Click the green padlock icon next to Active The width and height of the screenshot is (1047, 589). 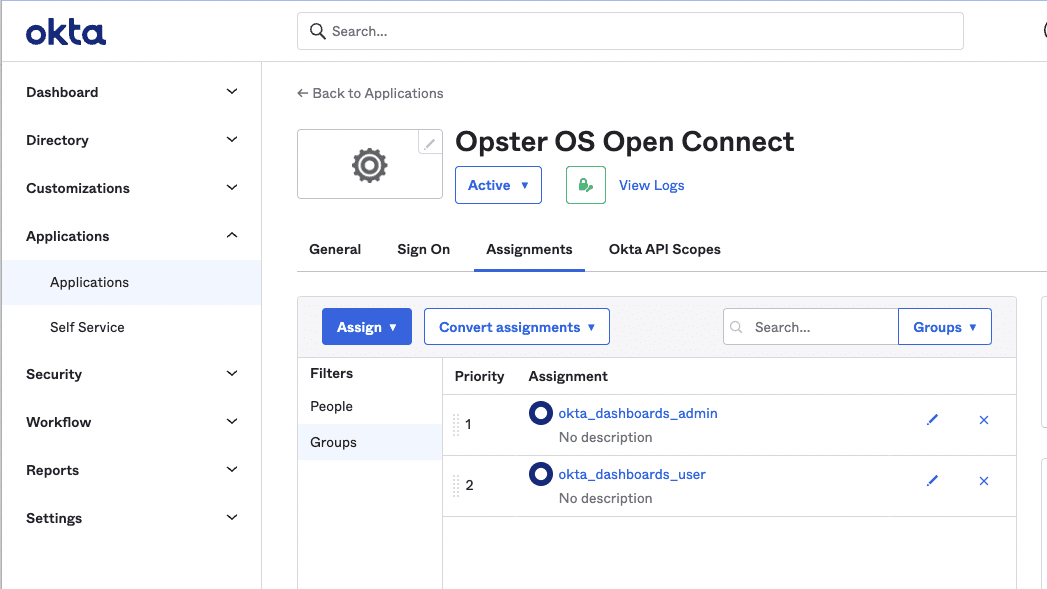coord(585,184)
